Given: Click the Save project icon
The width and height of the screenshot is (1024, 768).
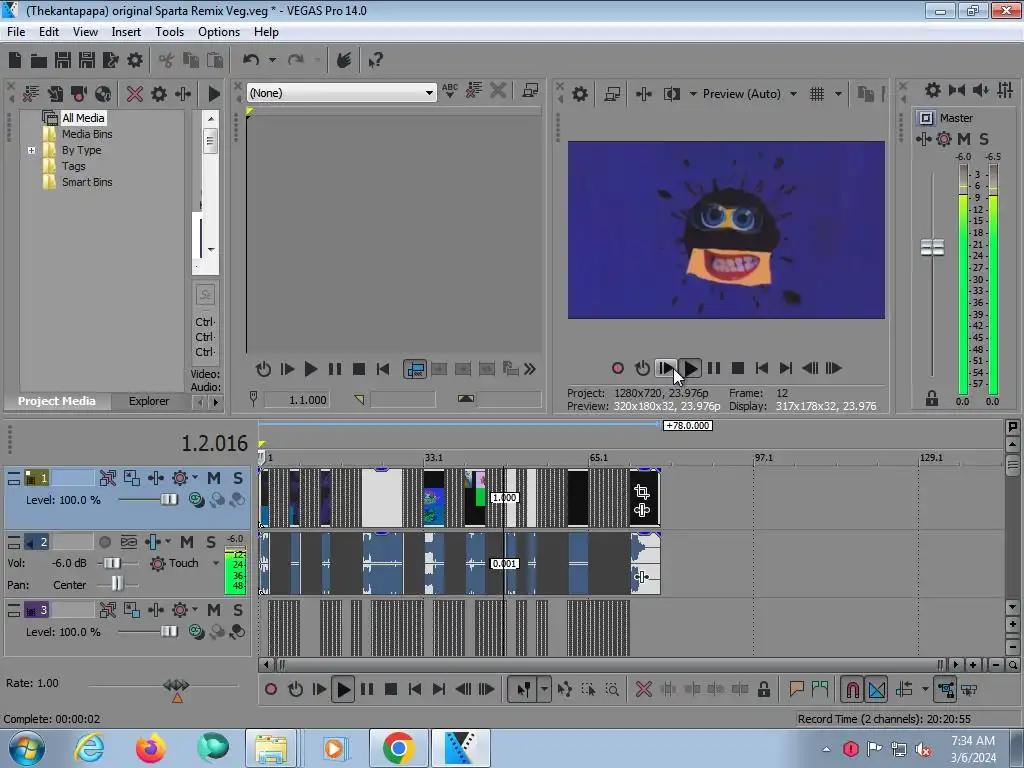Looking at the screenshot, I should [x=63, y=61].
